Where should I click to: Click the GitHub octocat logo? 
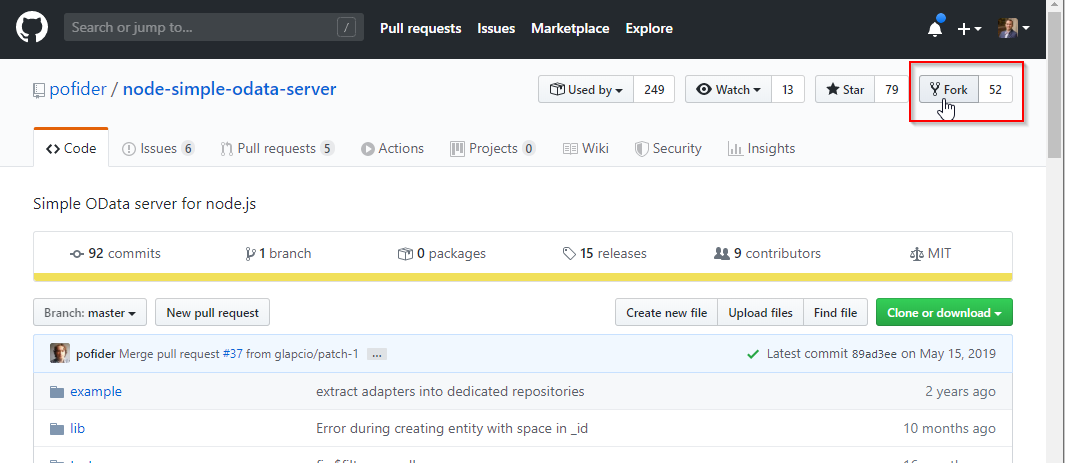pos(32,28)
